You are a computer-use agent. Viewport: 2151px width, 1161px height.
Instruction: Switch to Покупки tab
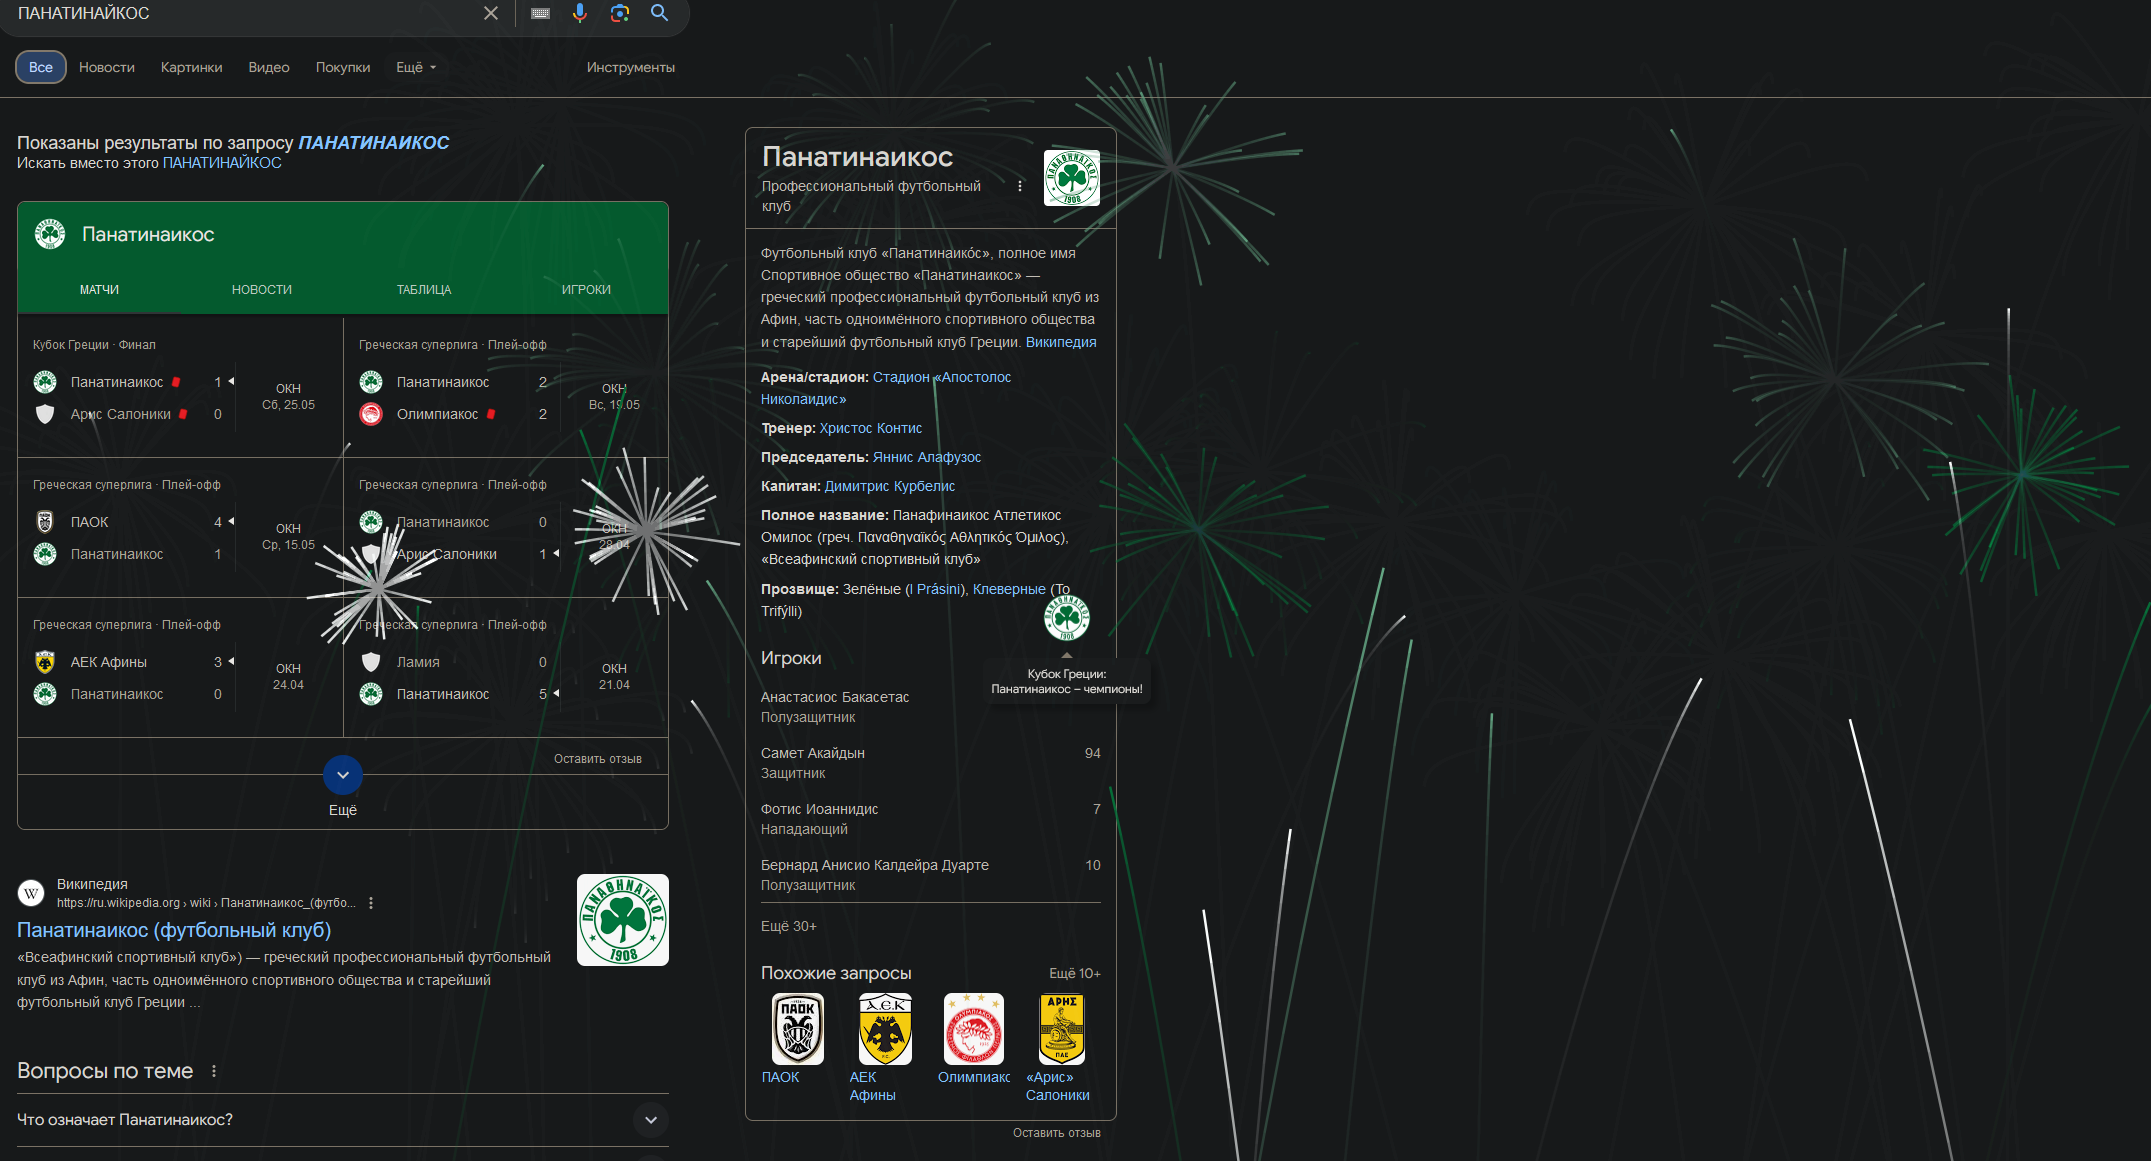click(343, 67)
